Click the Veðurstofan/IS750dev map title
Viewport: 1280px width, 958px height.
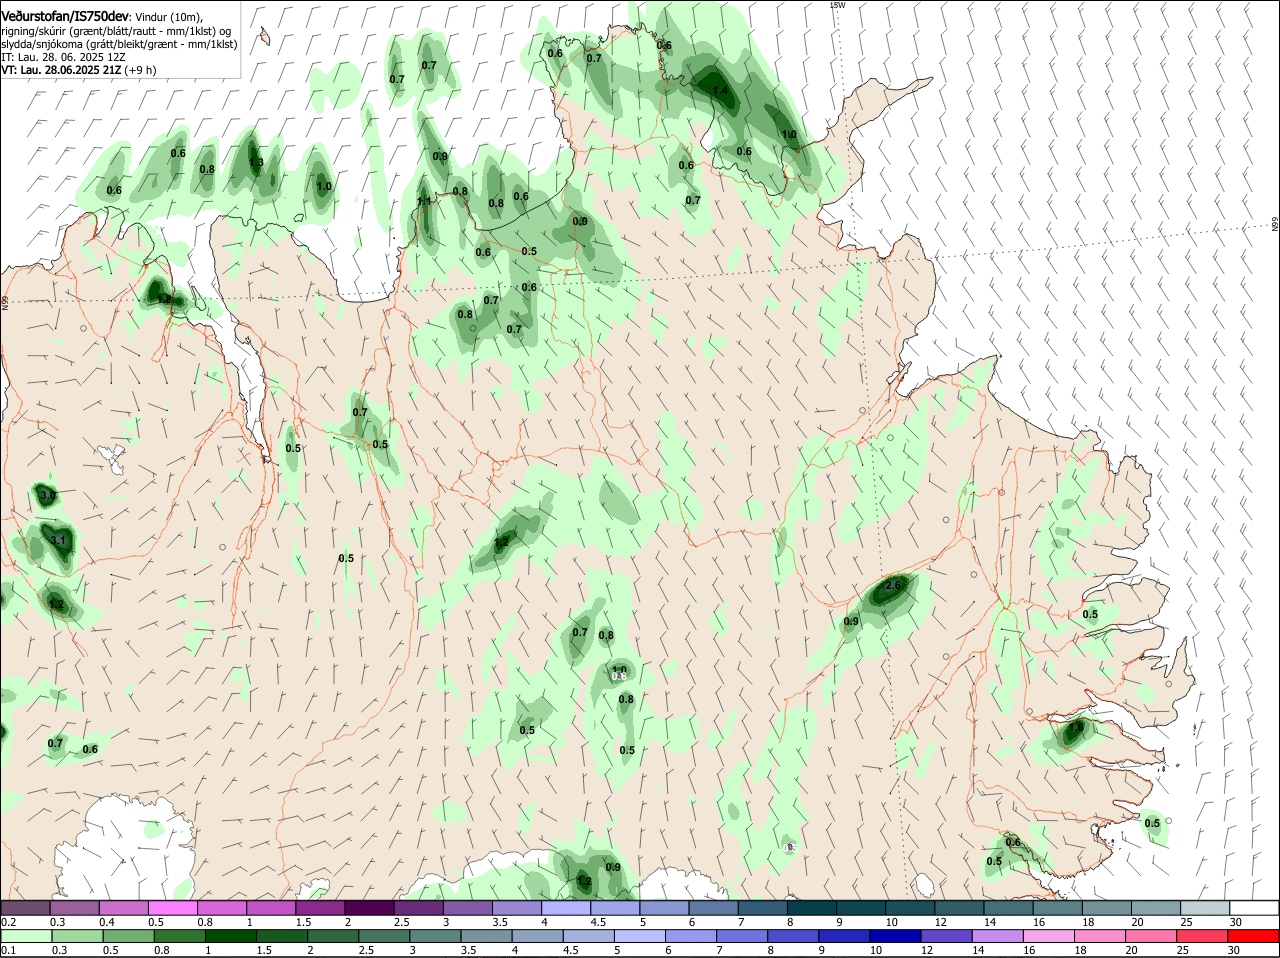pyautogui.click(x=65, y=17)
